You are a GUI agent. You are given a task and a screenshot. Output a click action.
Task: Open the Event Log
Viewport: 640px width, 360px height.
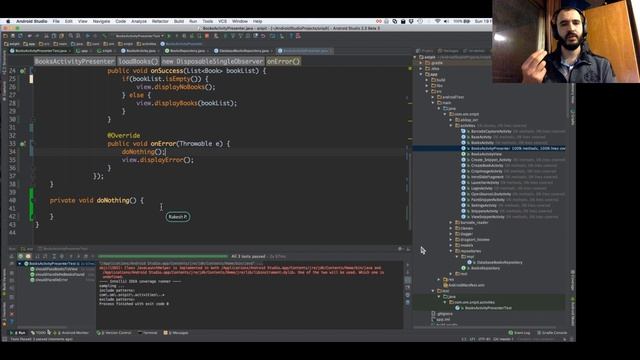click(520, 333)
